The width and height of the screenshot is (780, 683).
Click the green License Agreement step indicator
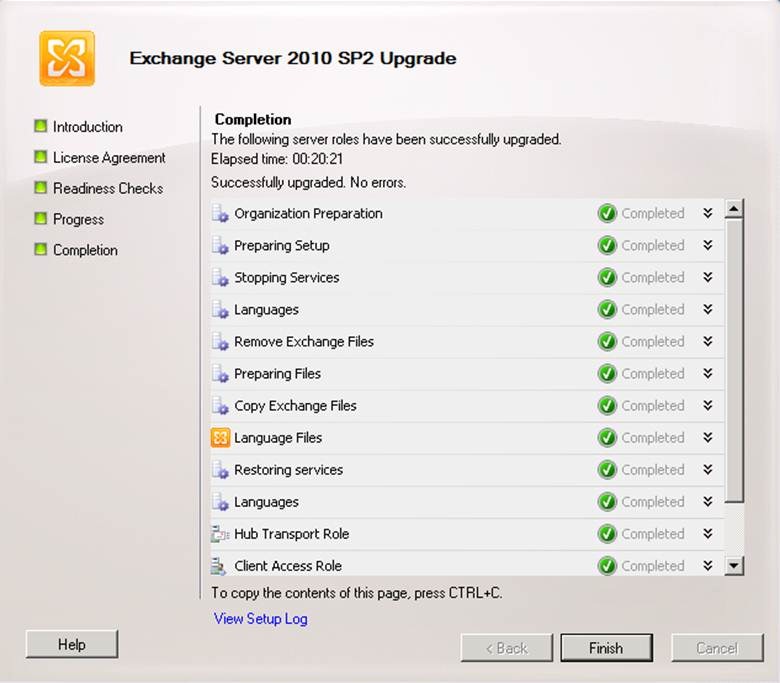40,157
